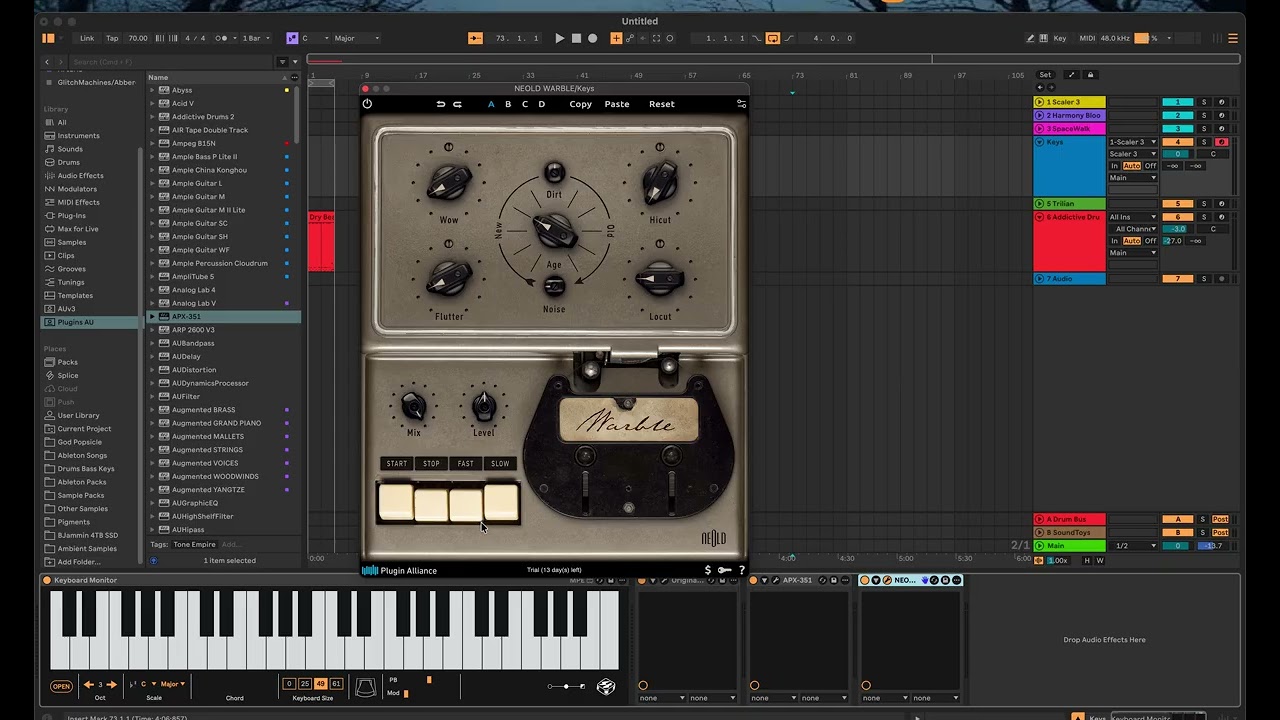Image resolution: width=1280 pixels, height=720 pixels.
Task: Toggle the Follow playback button
Action: click(476, 38)
